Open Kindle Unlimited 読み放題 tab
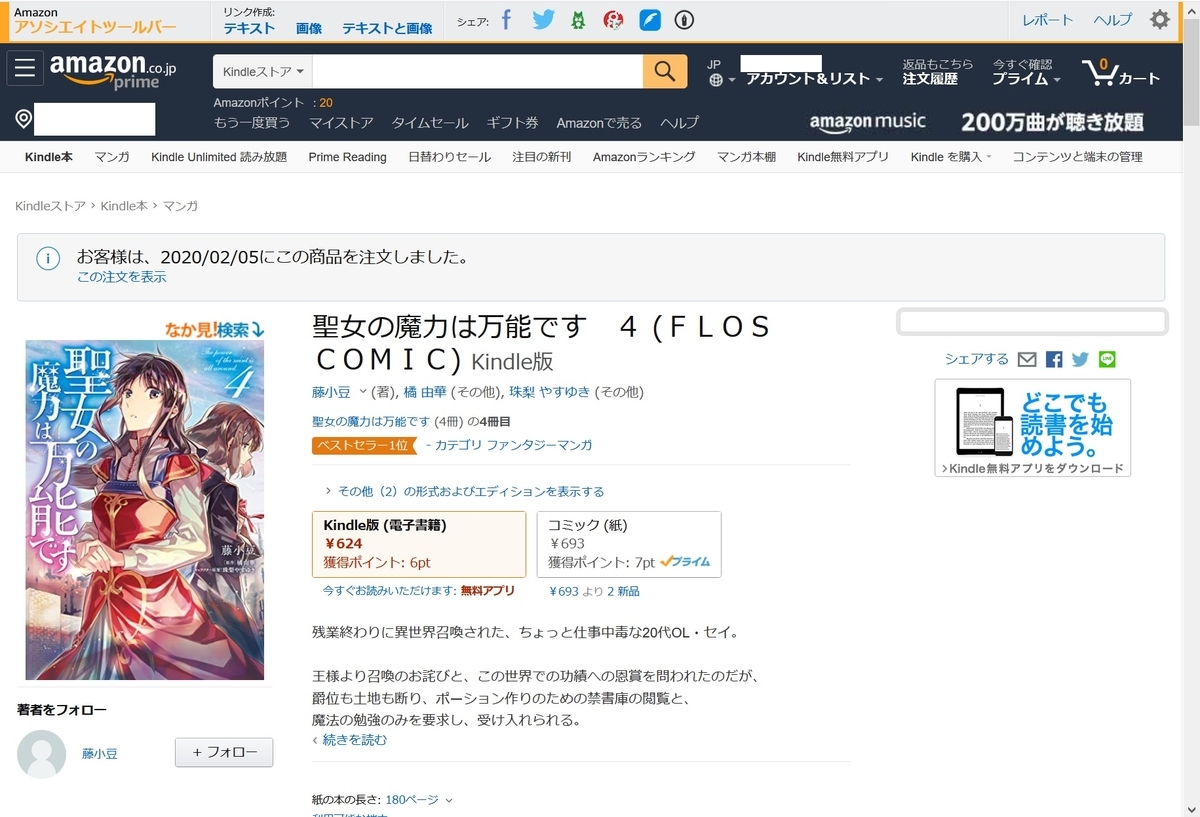Viewport: 1200px width, 817px height. [219, 157]
